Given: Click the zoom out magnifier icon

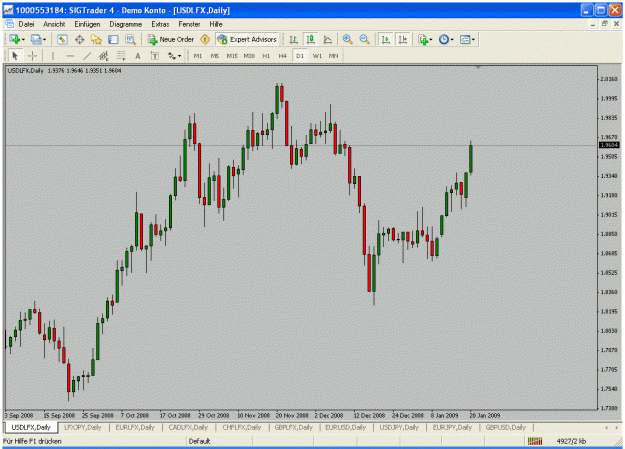Looking at the screenshot, I should (364, 39).
